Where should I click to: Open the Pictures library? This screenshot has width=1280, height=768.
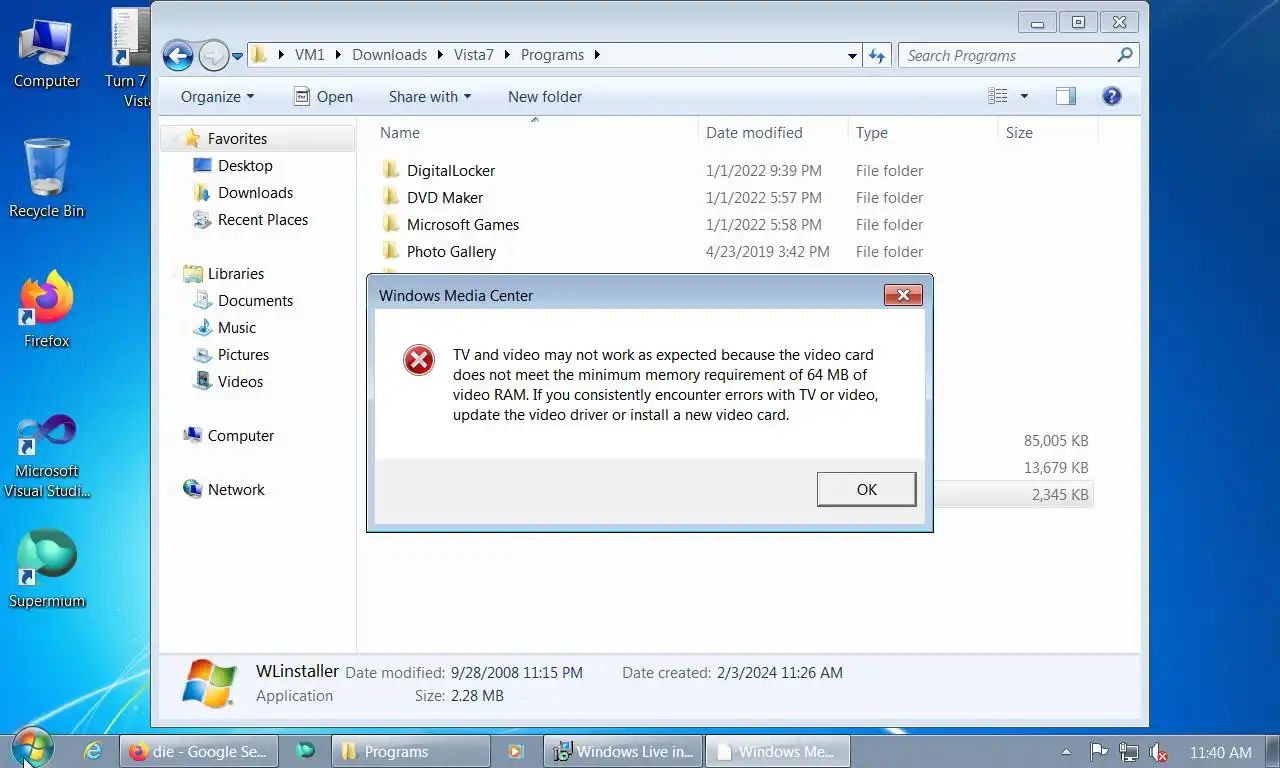[x=243, y=355]
